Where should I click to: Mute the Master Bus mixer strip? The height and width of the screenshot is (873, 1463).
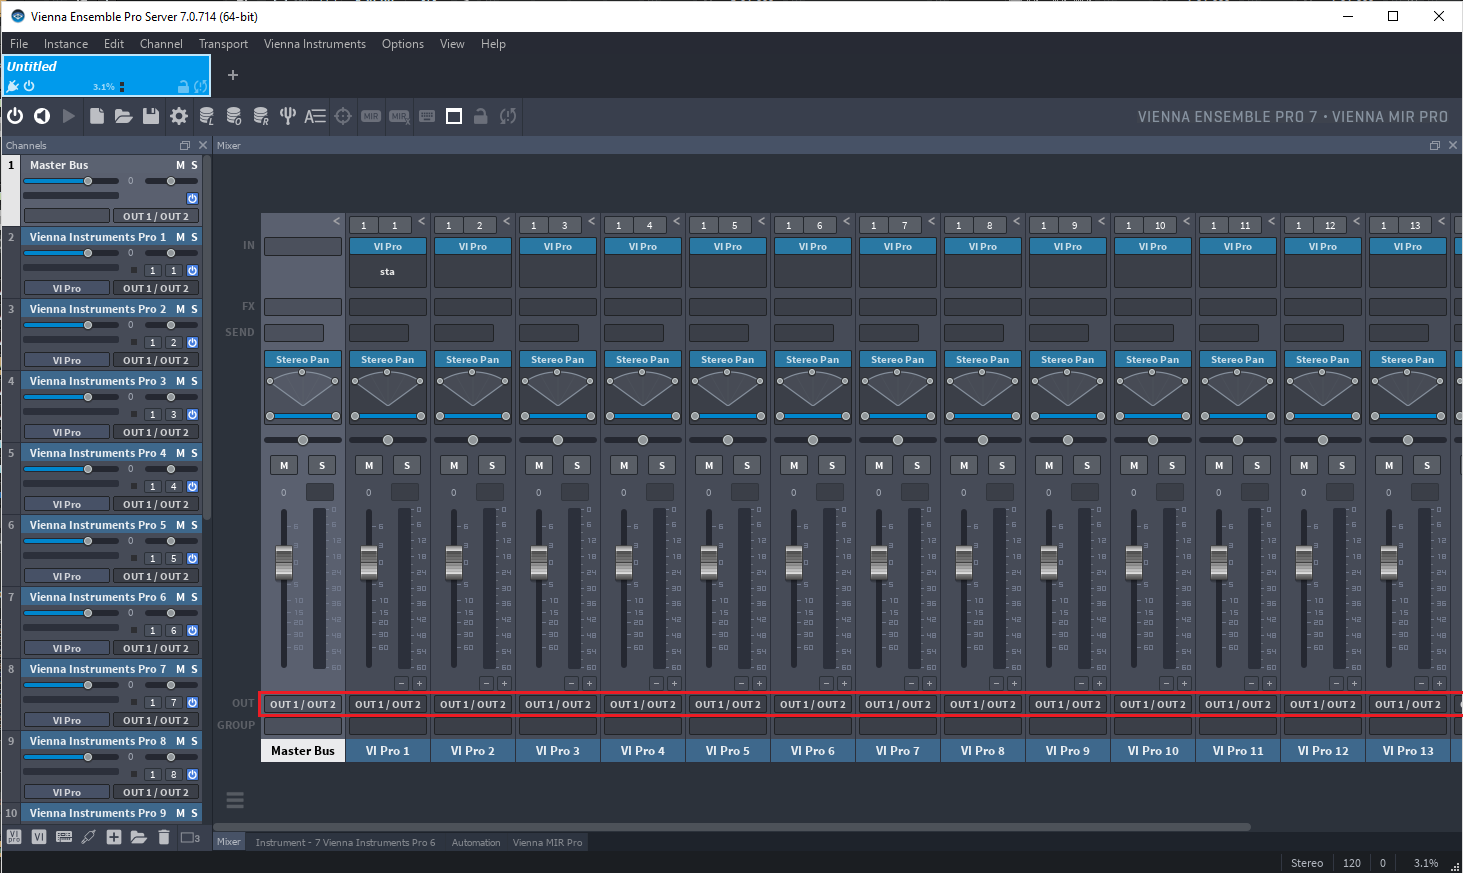[x=284, y=465]
